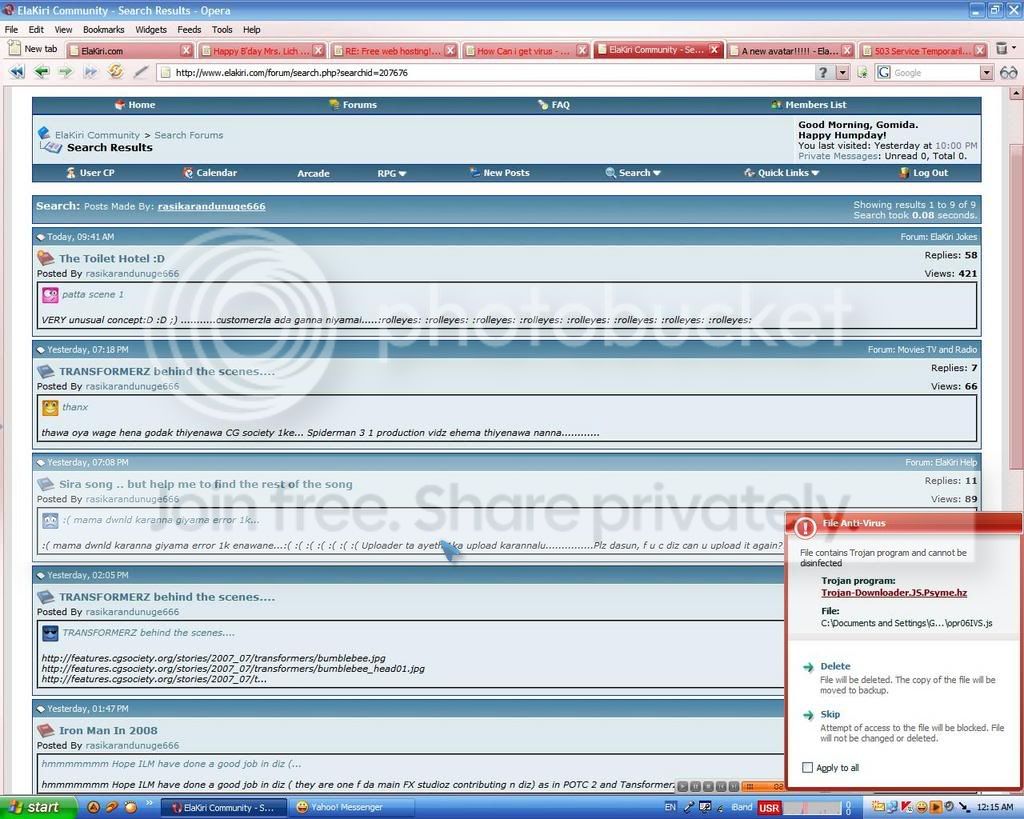Switch to Yahoo! Messenger taskbar button
This screenshot has height=819, width=1024.
[x=351, y=807]
